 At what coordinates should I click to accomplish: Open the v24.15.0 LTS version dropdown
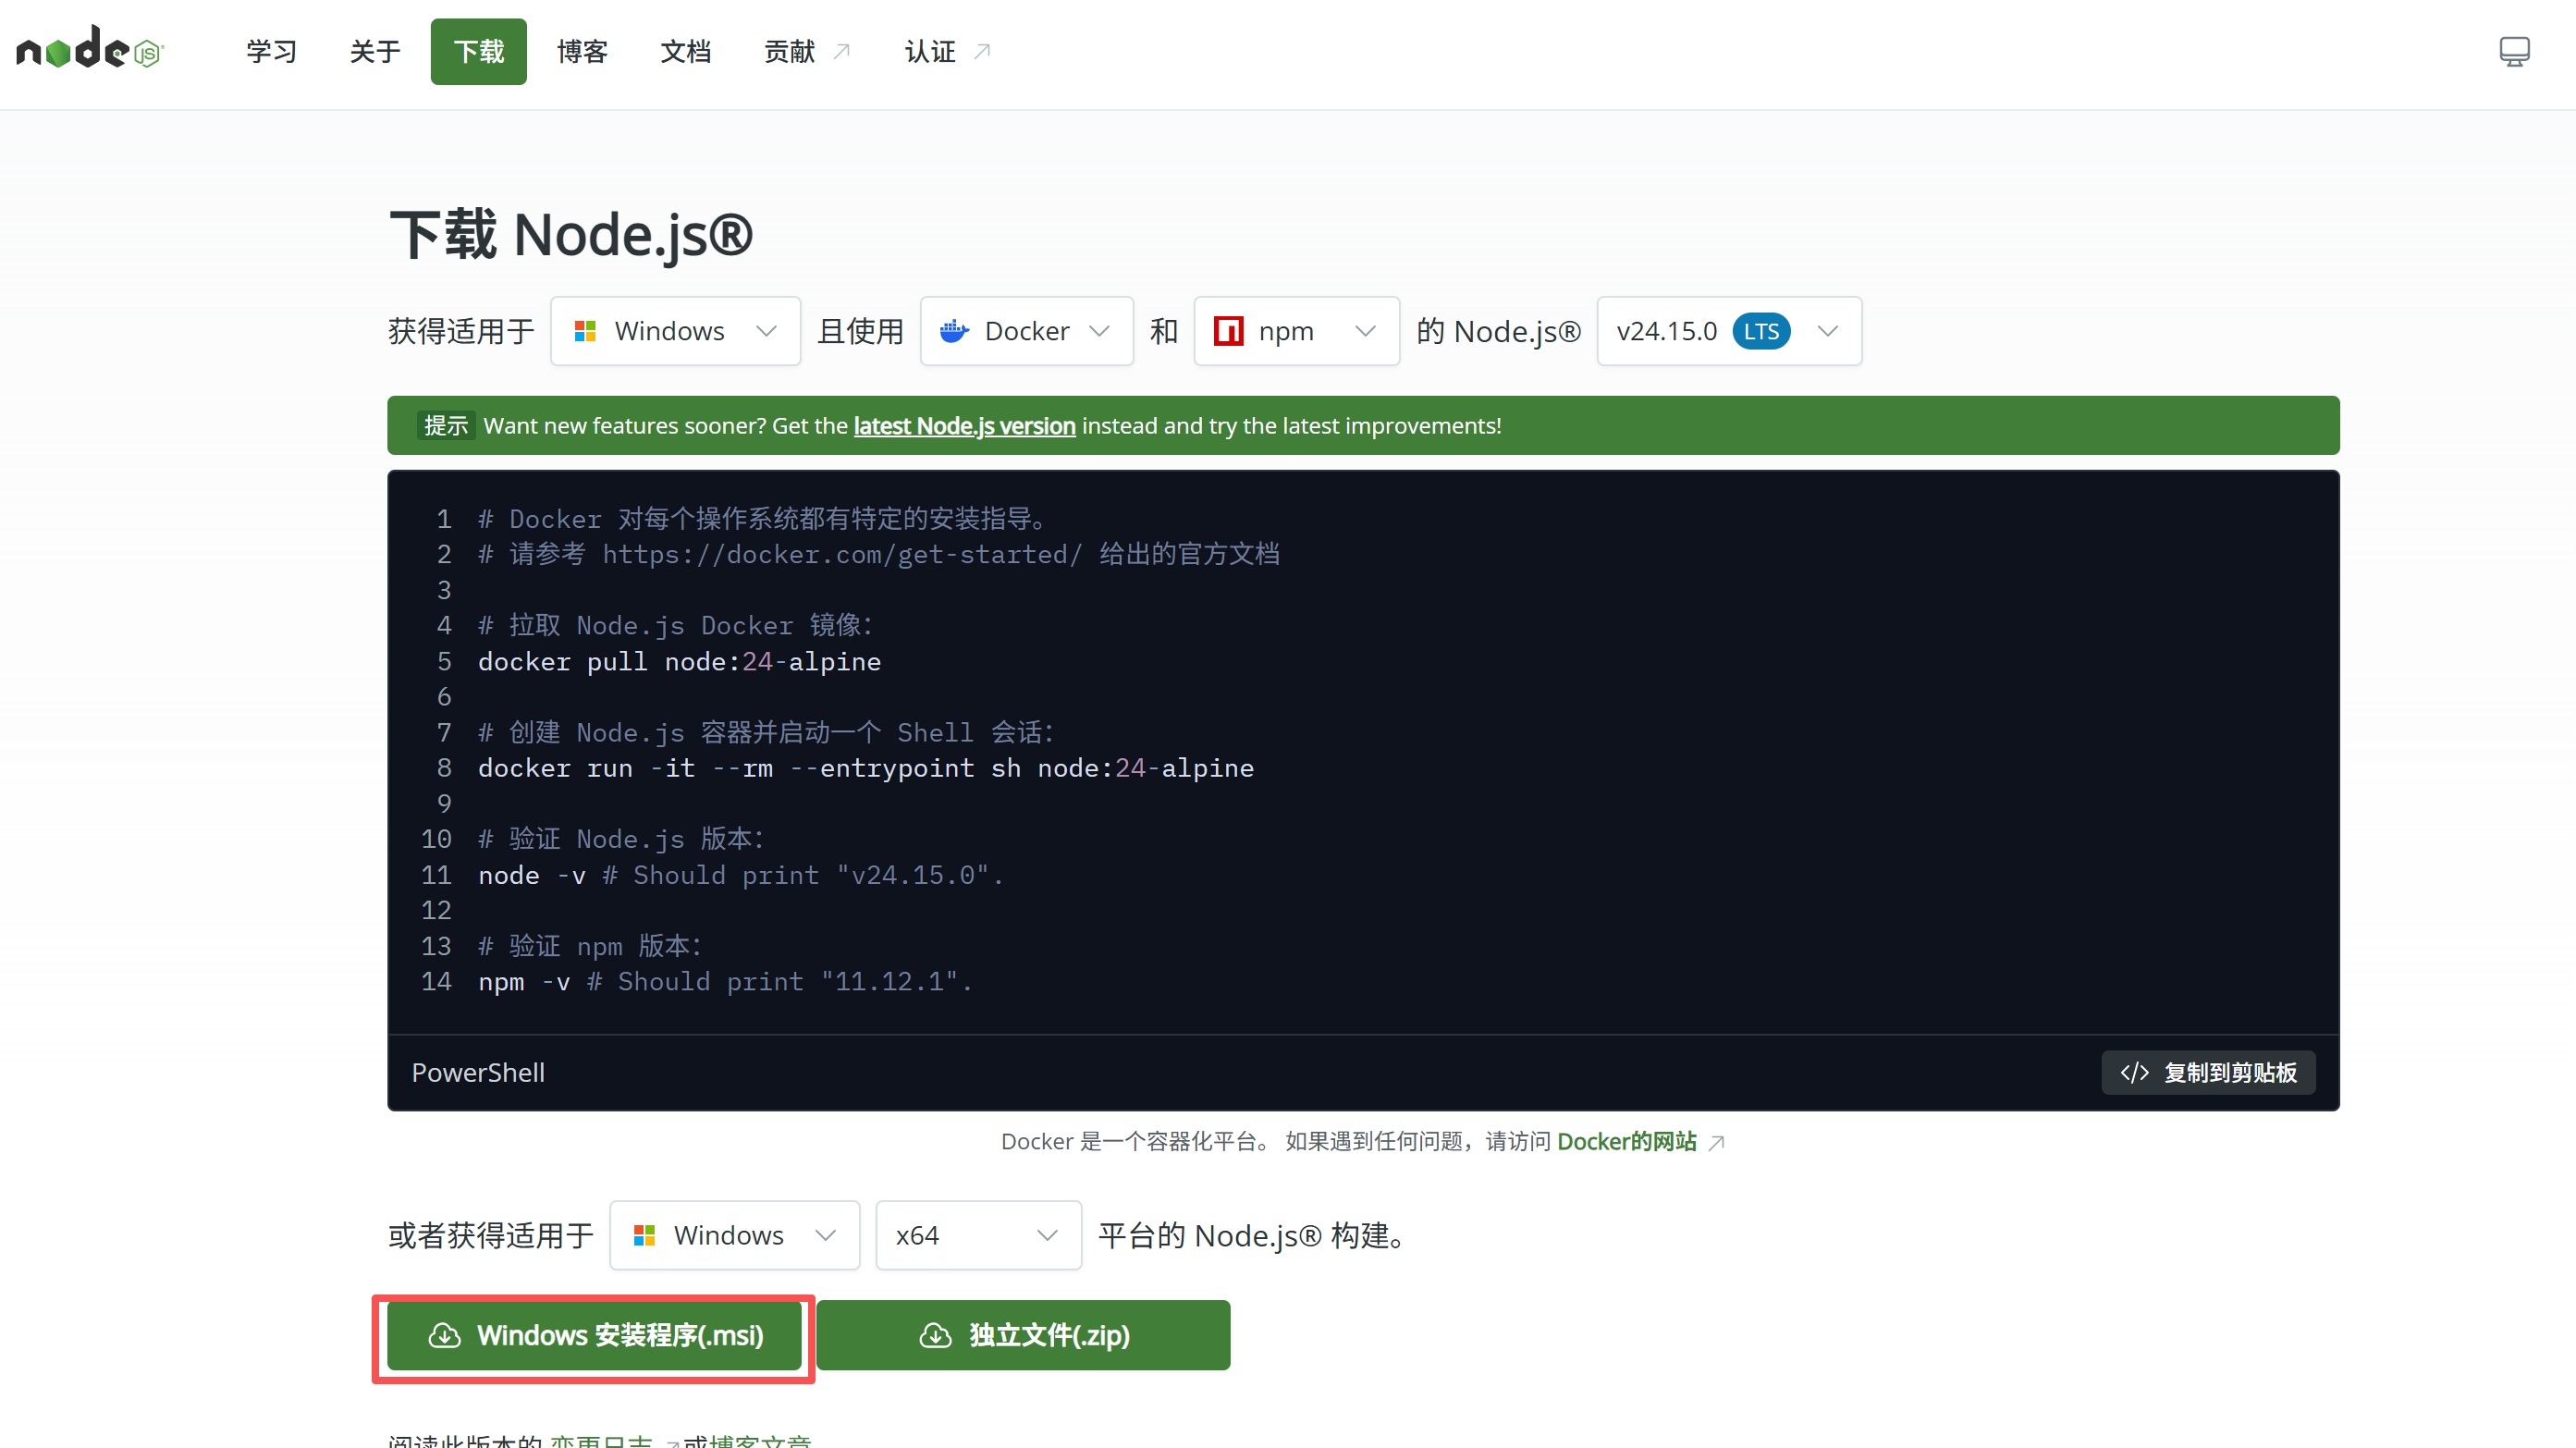[1729, 331]
